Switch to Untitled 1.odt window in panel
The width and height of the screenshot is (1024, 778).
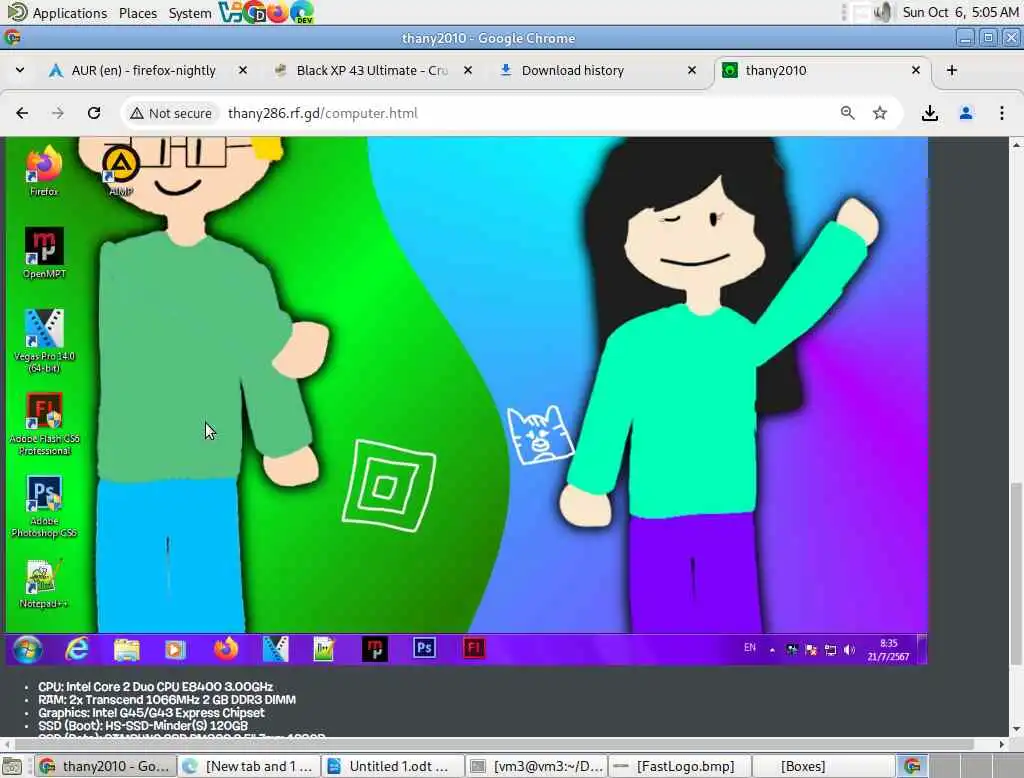[394, 766]
